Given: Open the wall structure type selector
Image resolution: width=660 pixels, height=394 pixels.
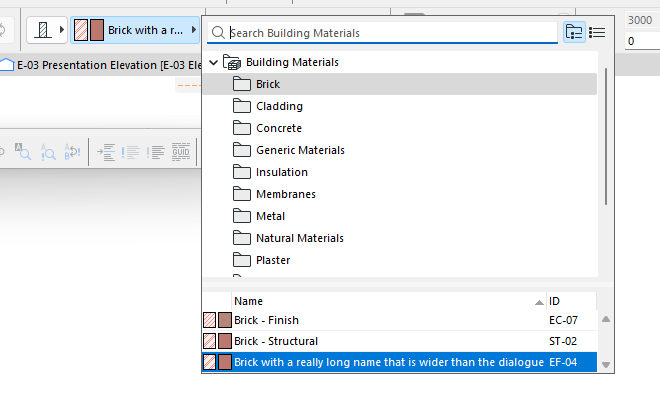Looking at the screenshot, I should [47, 30].
